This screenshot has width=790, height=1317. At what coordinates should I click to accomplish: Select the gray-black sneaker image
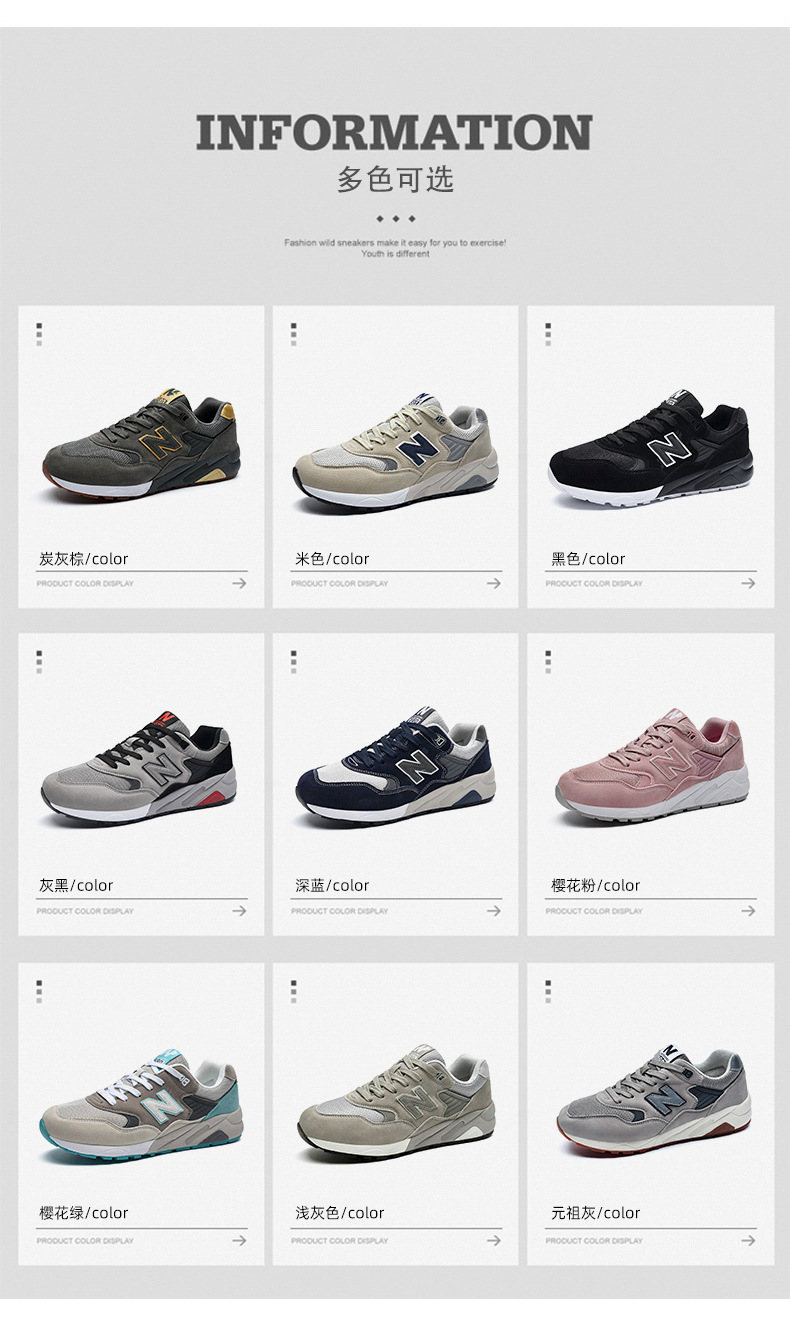click(x=139, y=768)
